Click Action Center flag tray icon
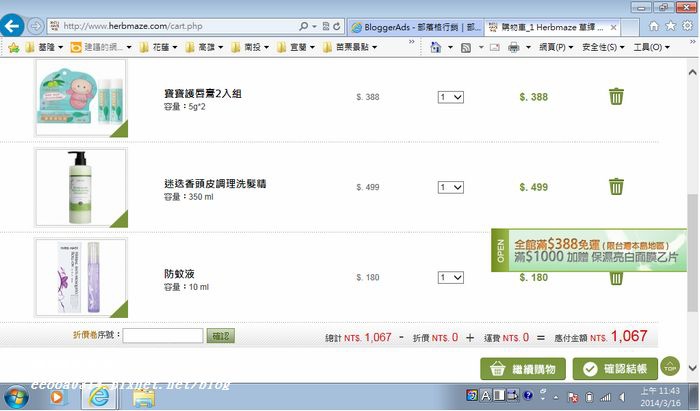 [573, 397]
